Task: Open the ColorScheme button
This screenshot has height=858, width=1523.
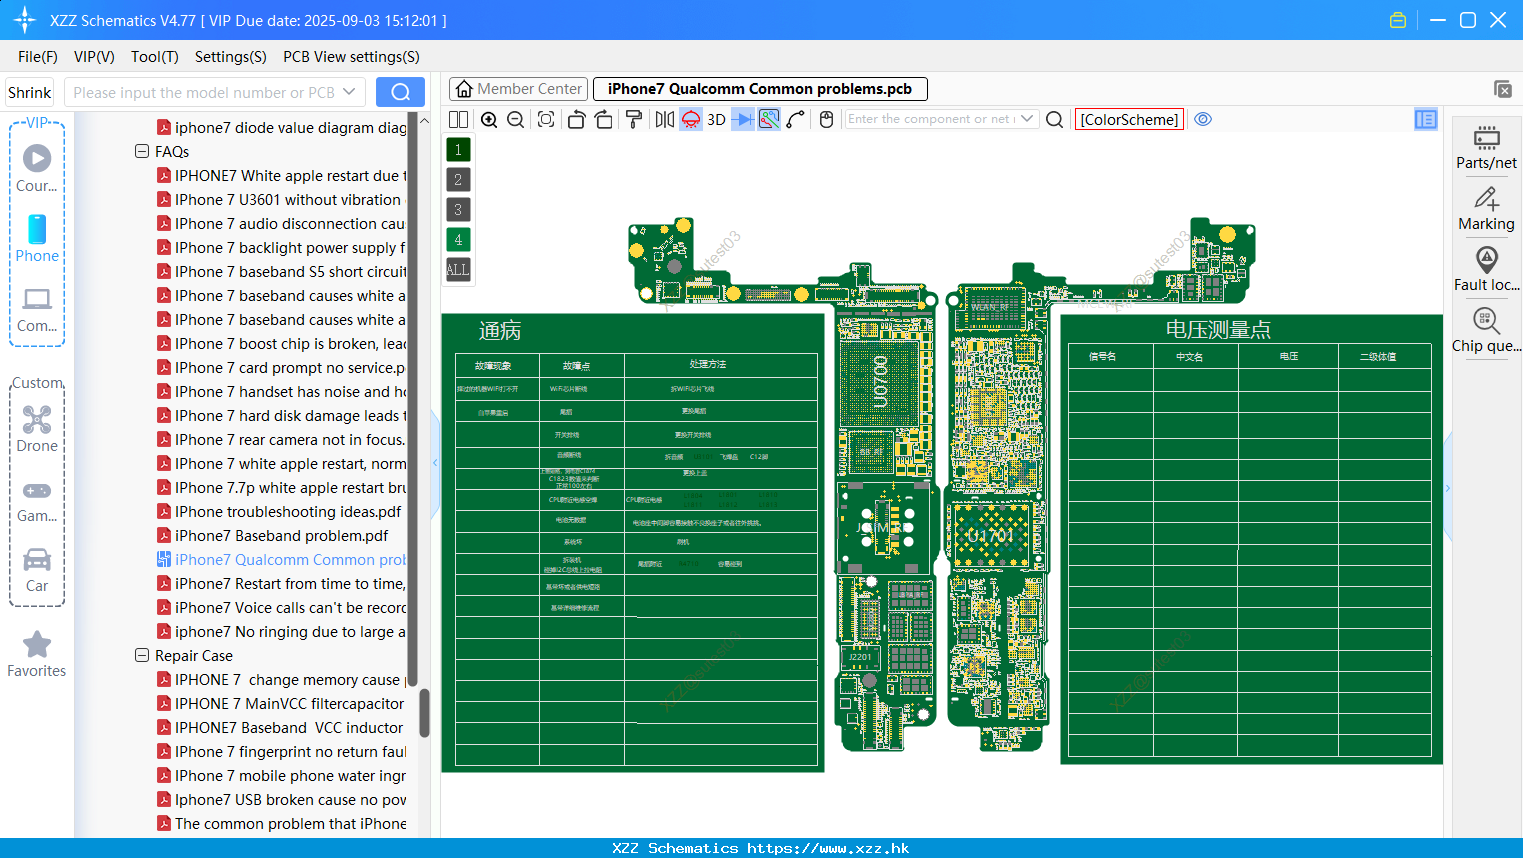Action: pos(1129,119)
